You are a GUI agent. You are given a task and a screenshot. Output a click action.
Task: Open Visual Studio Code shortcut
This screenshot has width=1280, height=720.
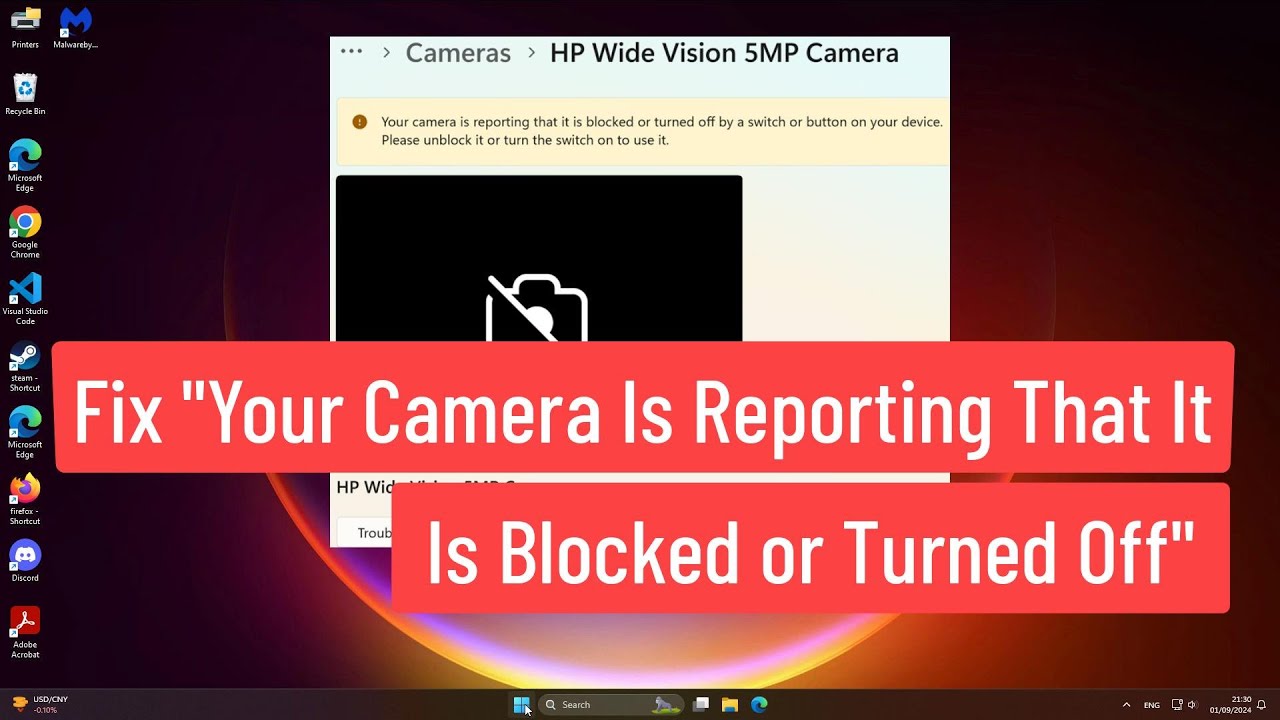tap(25, 299)
